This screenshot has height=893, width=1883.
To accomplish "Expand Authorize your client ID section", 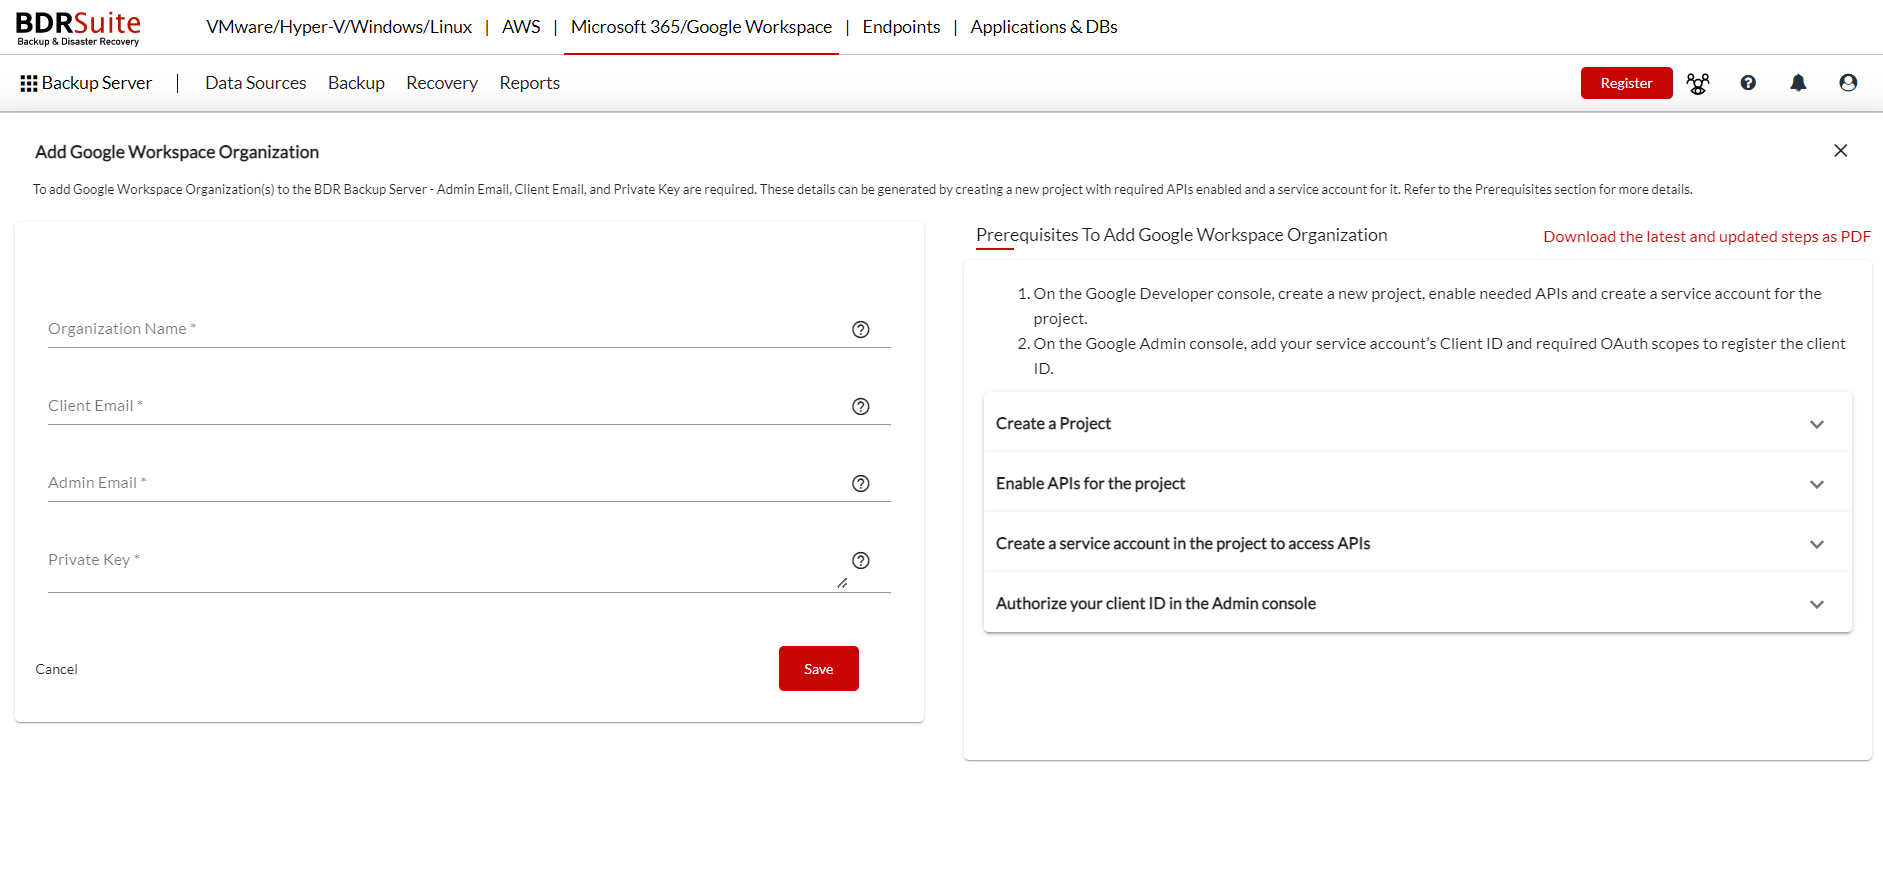I will point(1418,603).
